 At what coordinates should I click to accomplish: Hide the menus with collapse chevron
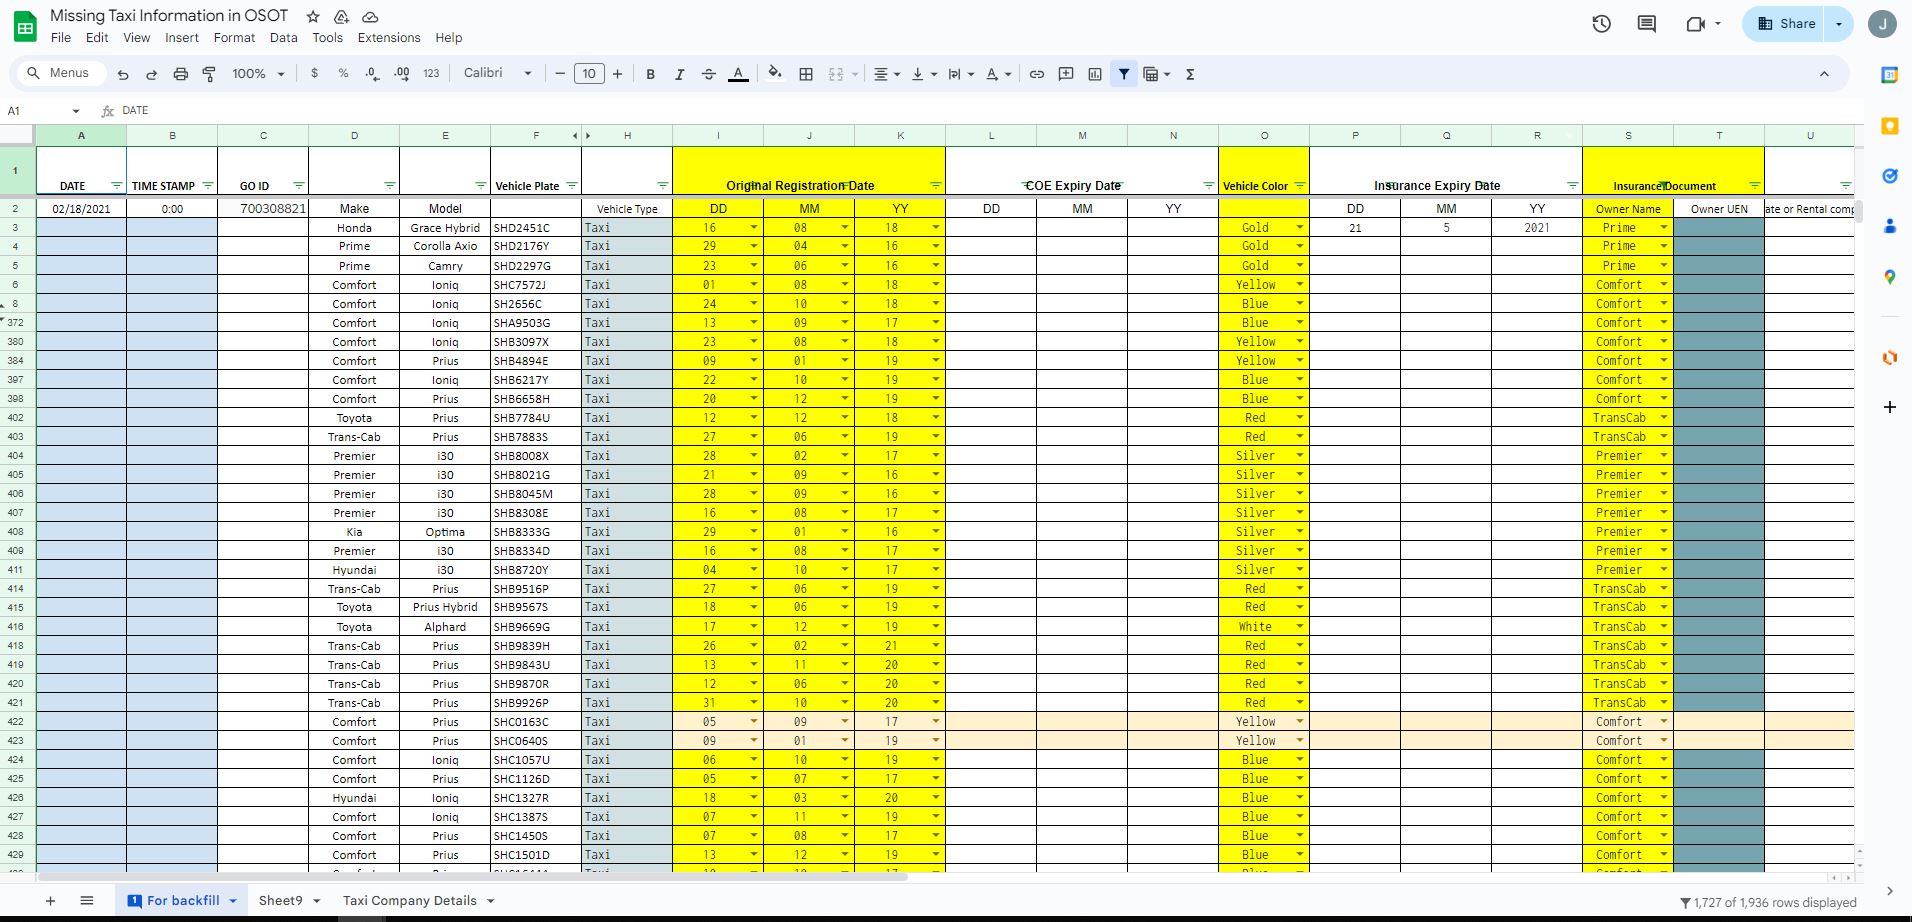tap(1824, 74)
